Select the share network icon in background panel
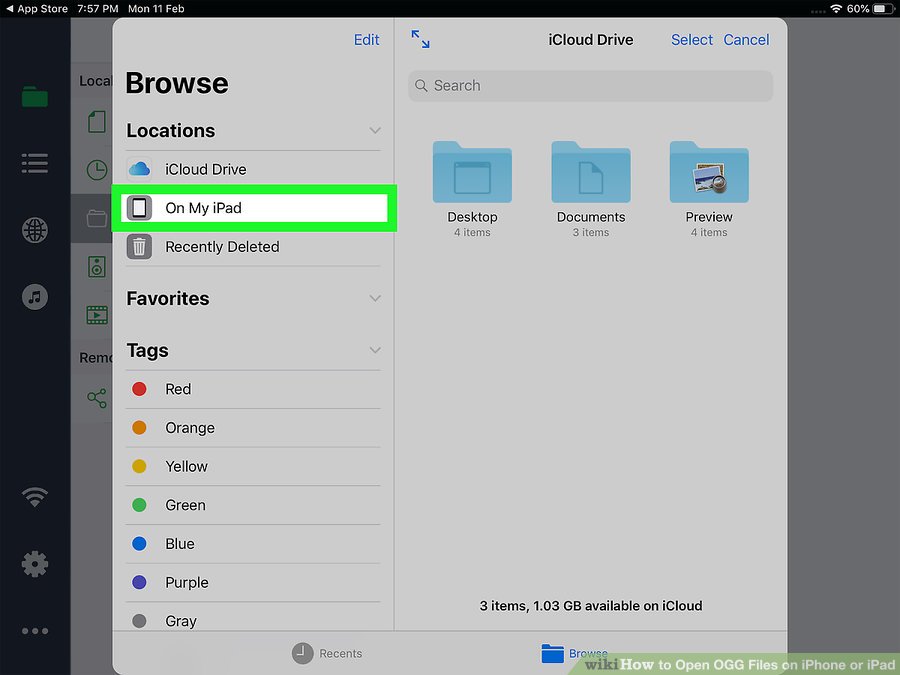The image size is (900, 675). point(96,398)
